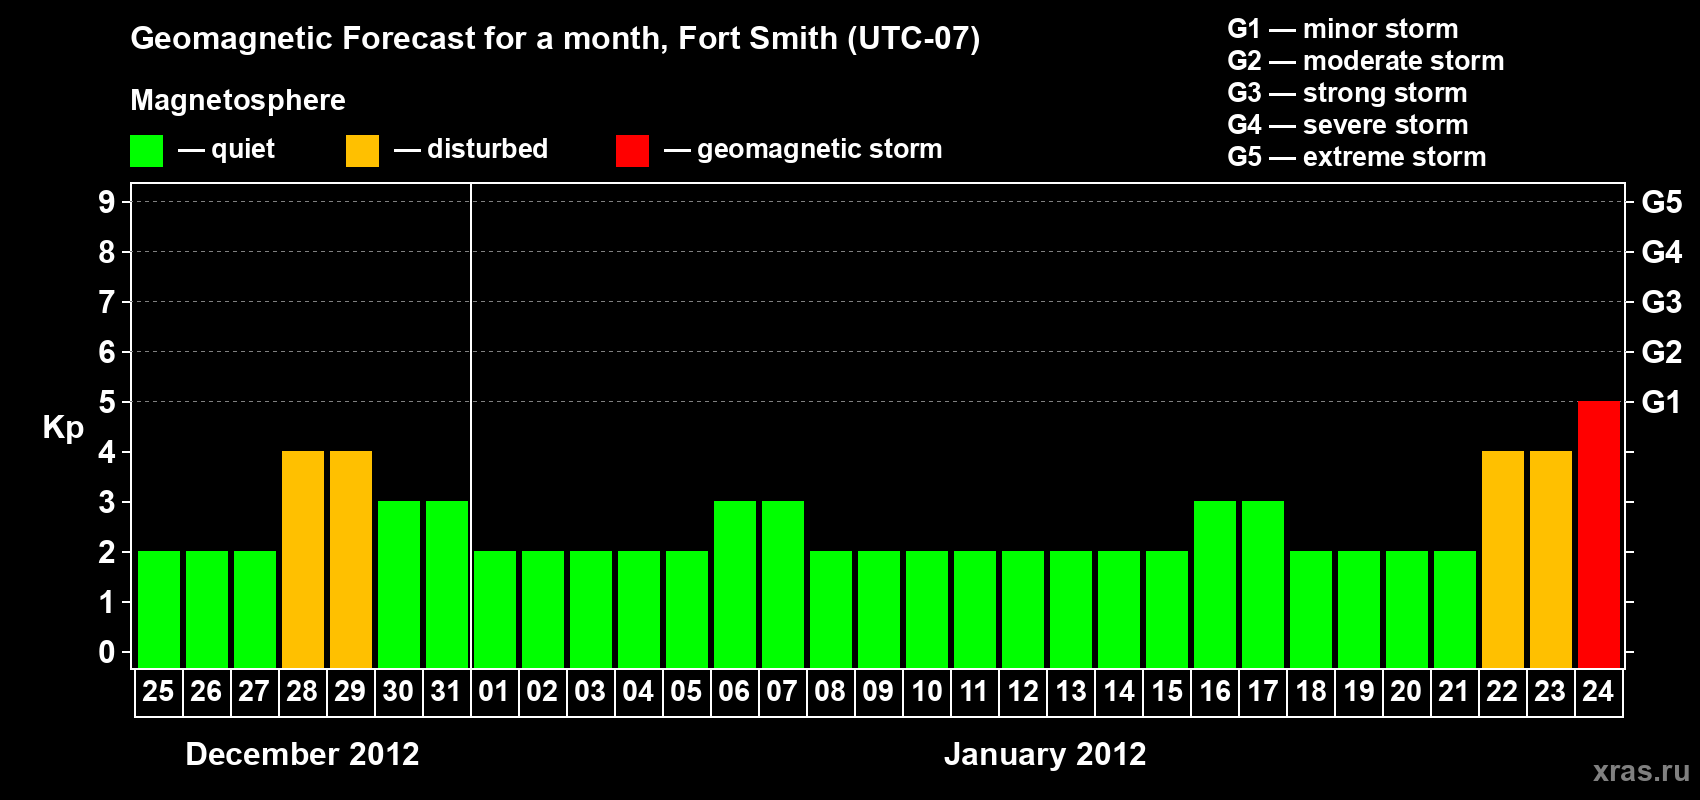
Task: Click the '— disturbed' legend label
Action: (471, 149)
